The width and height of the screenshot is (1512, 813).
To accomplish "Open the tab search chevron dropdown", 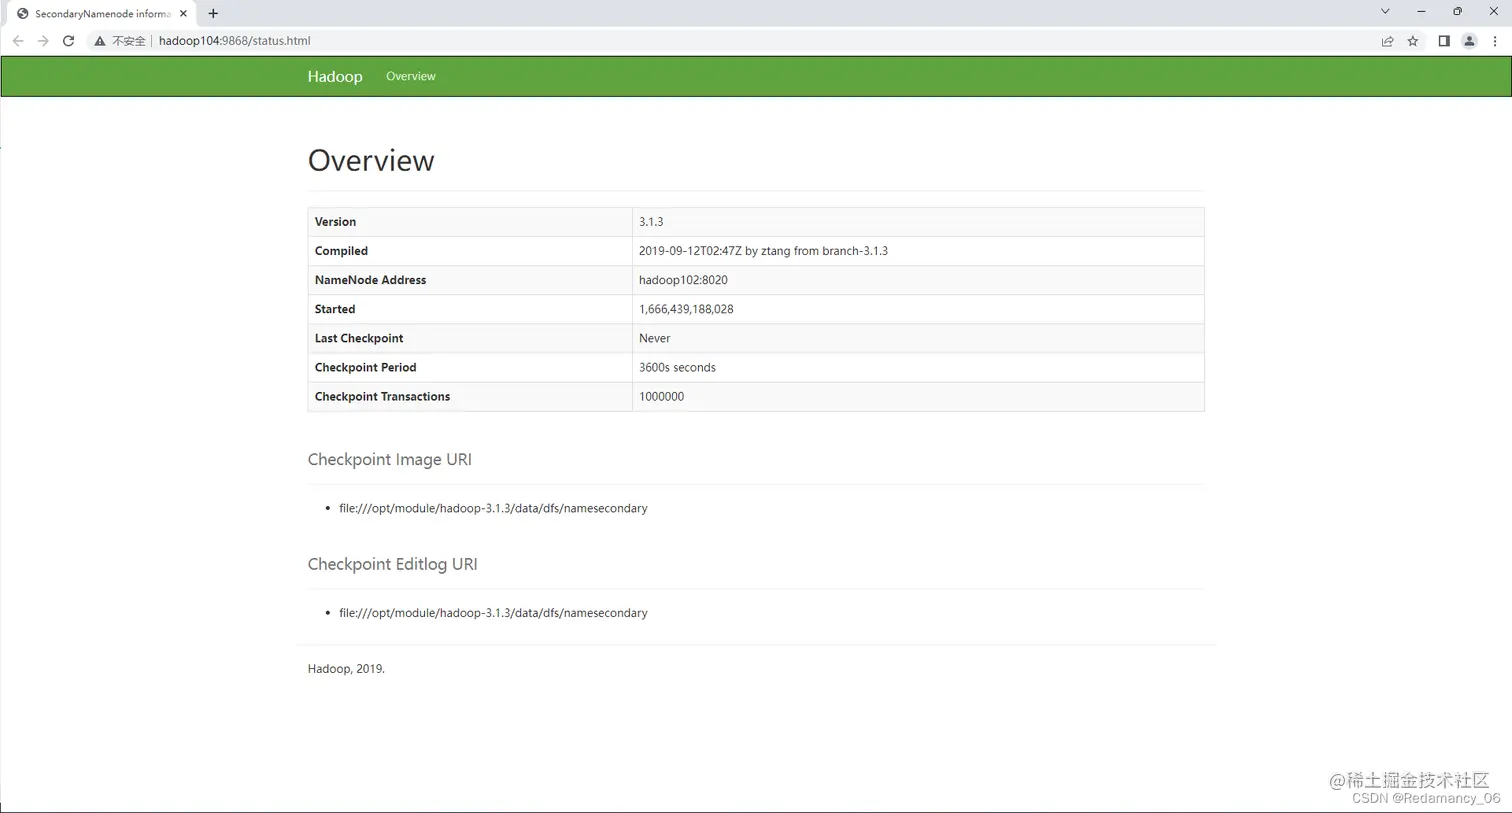I will [1385, 12].
